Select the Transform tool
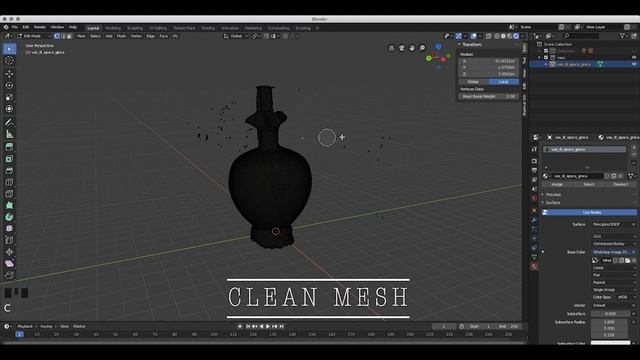This screenshot has height=360, width=640. (9, 109)
